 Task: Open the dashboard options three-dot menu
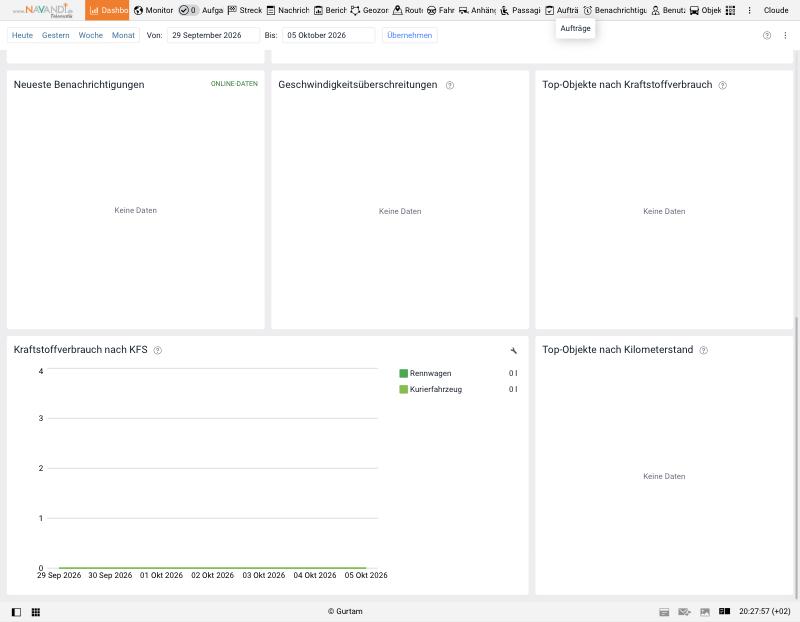[785, 35]
